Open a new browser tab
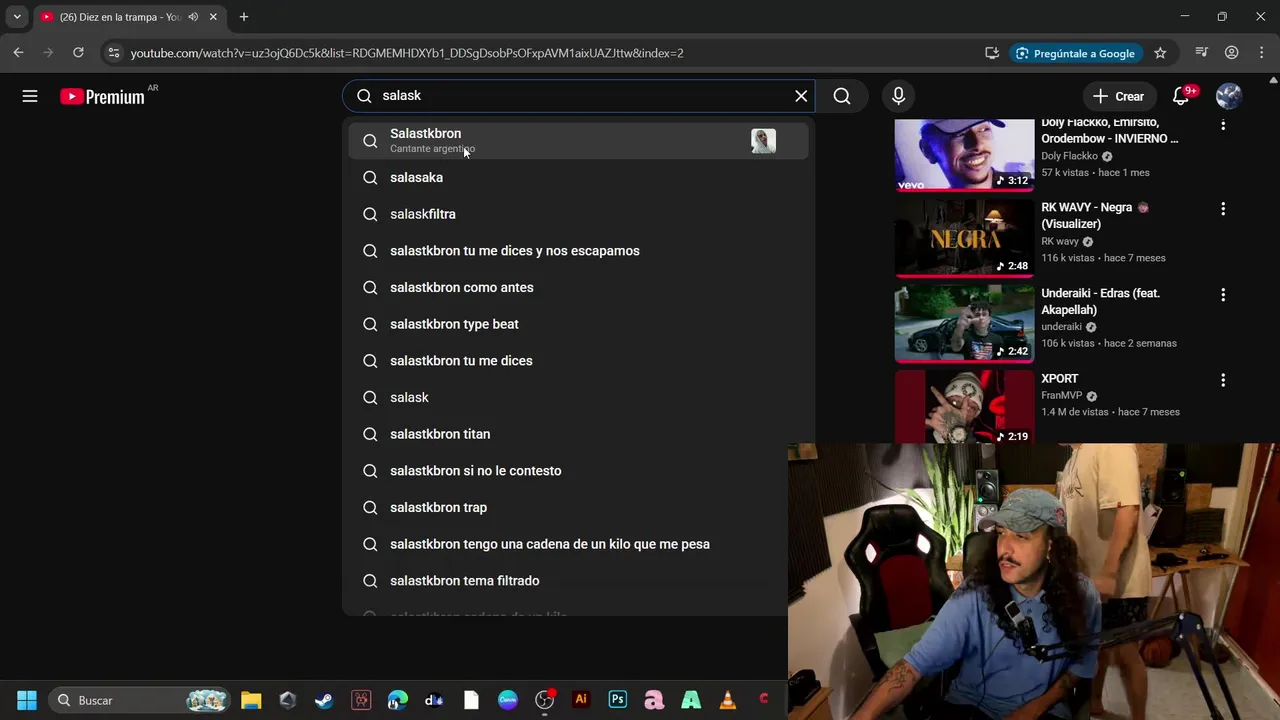Image resolution: width=1280 pixels, height=720 pixels. pyautogui.click(x=243, y=17)
